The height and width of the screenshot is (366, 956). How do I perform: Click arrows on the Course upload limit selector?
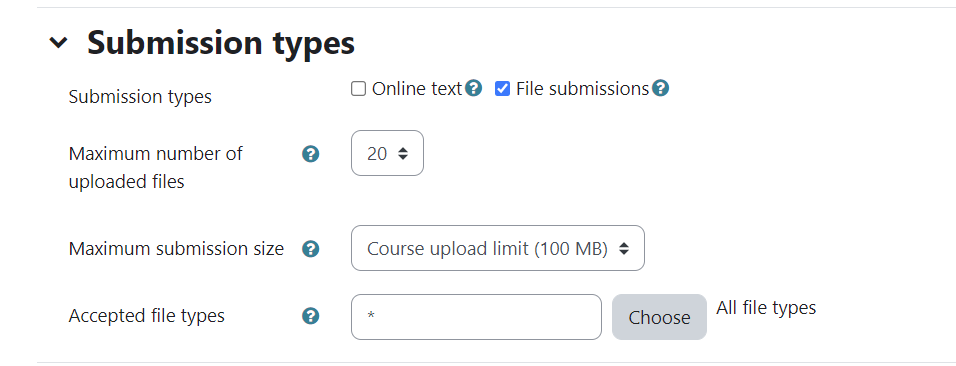[x=623, y=249]
